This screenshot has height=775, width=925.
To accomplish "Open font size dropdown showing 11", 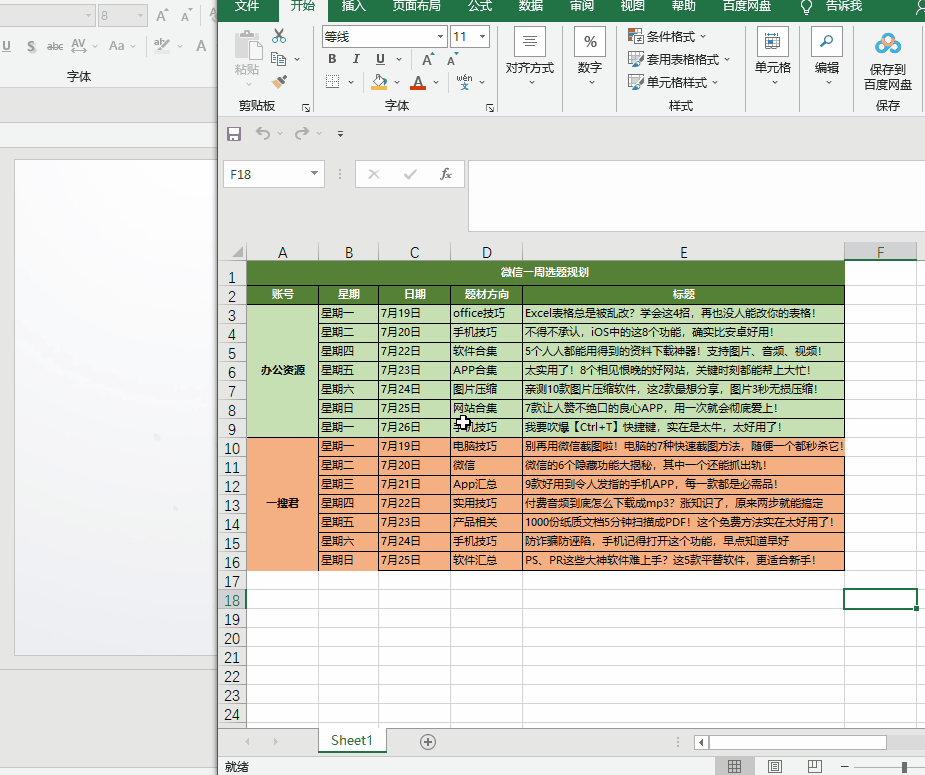I will [x=483, y=37].
